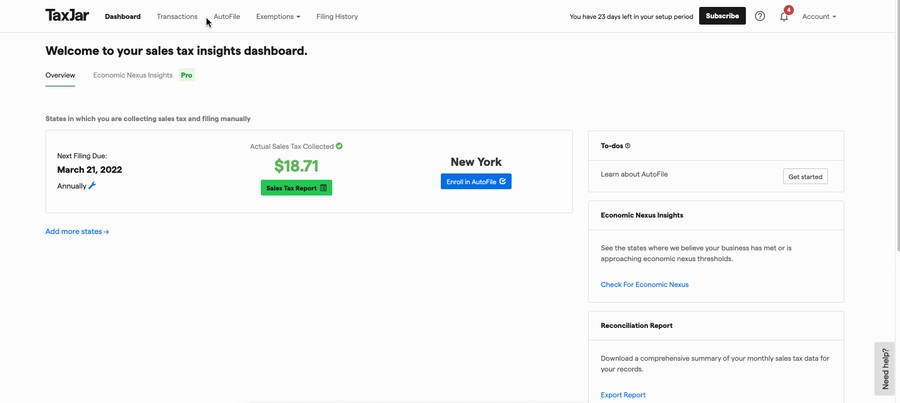Click Get started for AutoFile

click(x=805, y=176)
